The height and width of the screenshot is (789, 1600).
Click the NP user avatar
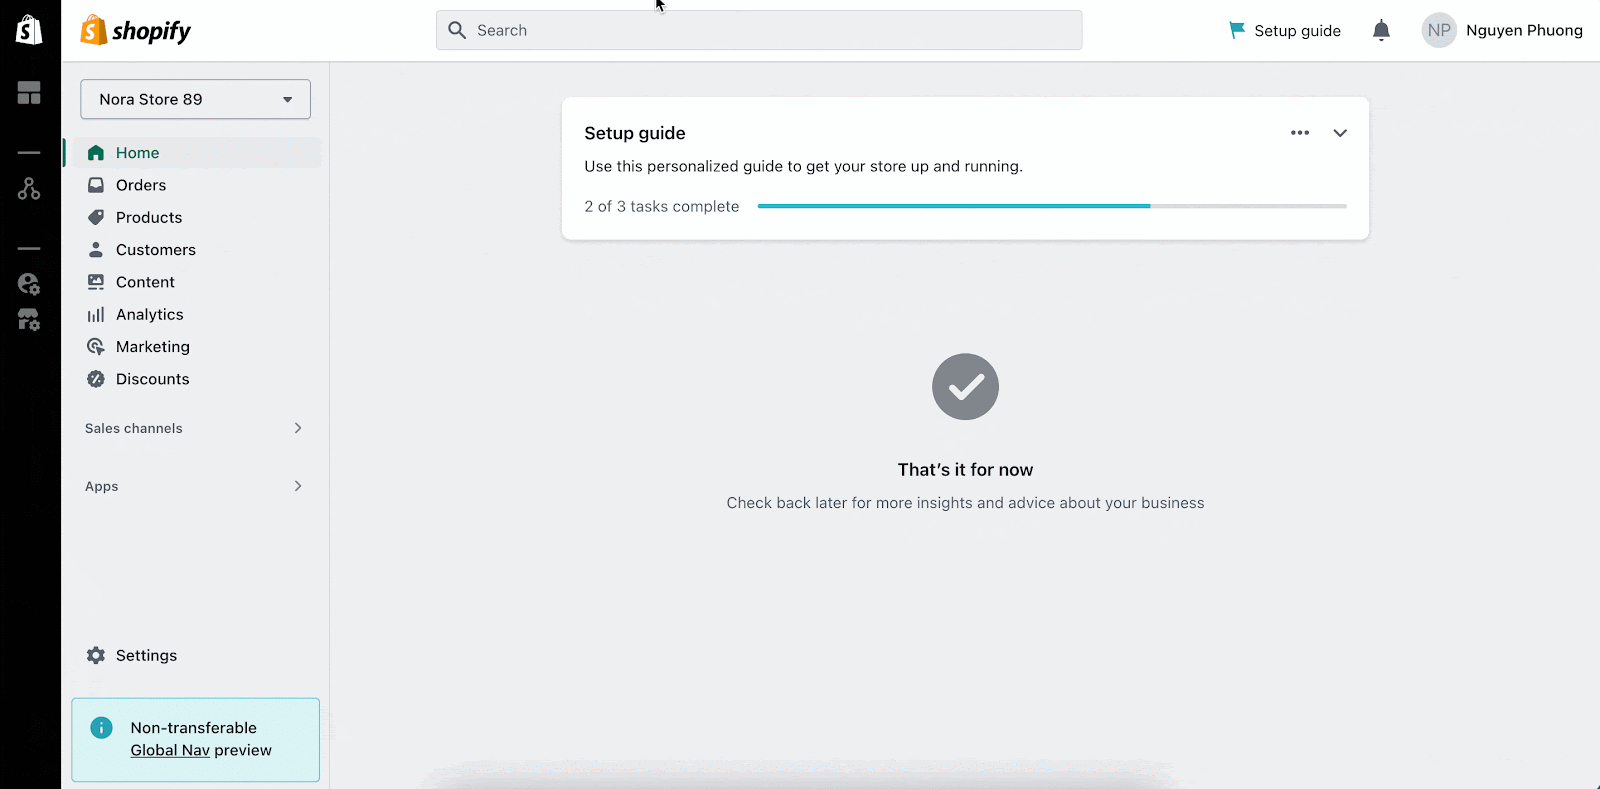pyautogui.click(x=1439, y=30)
